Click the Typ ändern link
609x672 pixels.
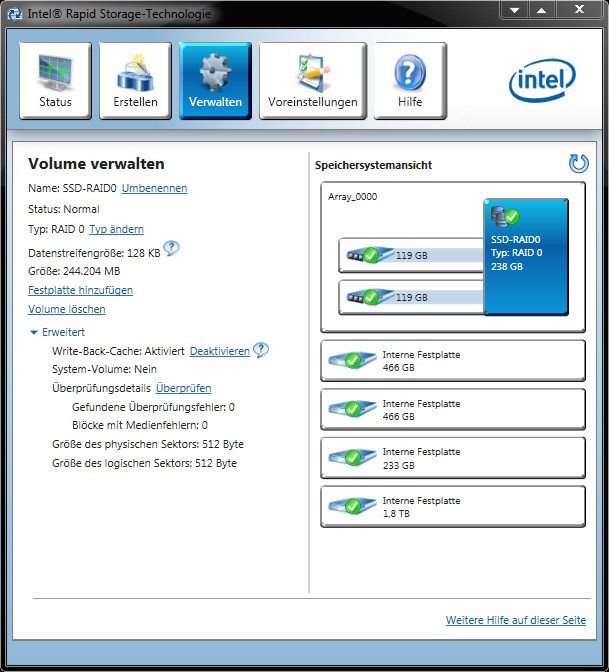[117, 229]
